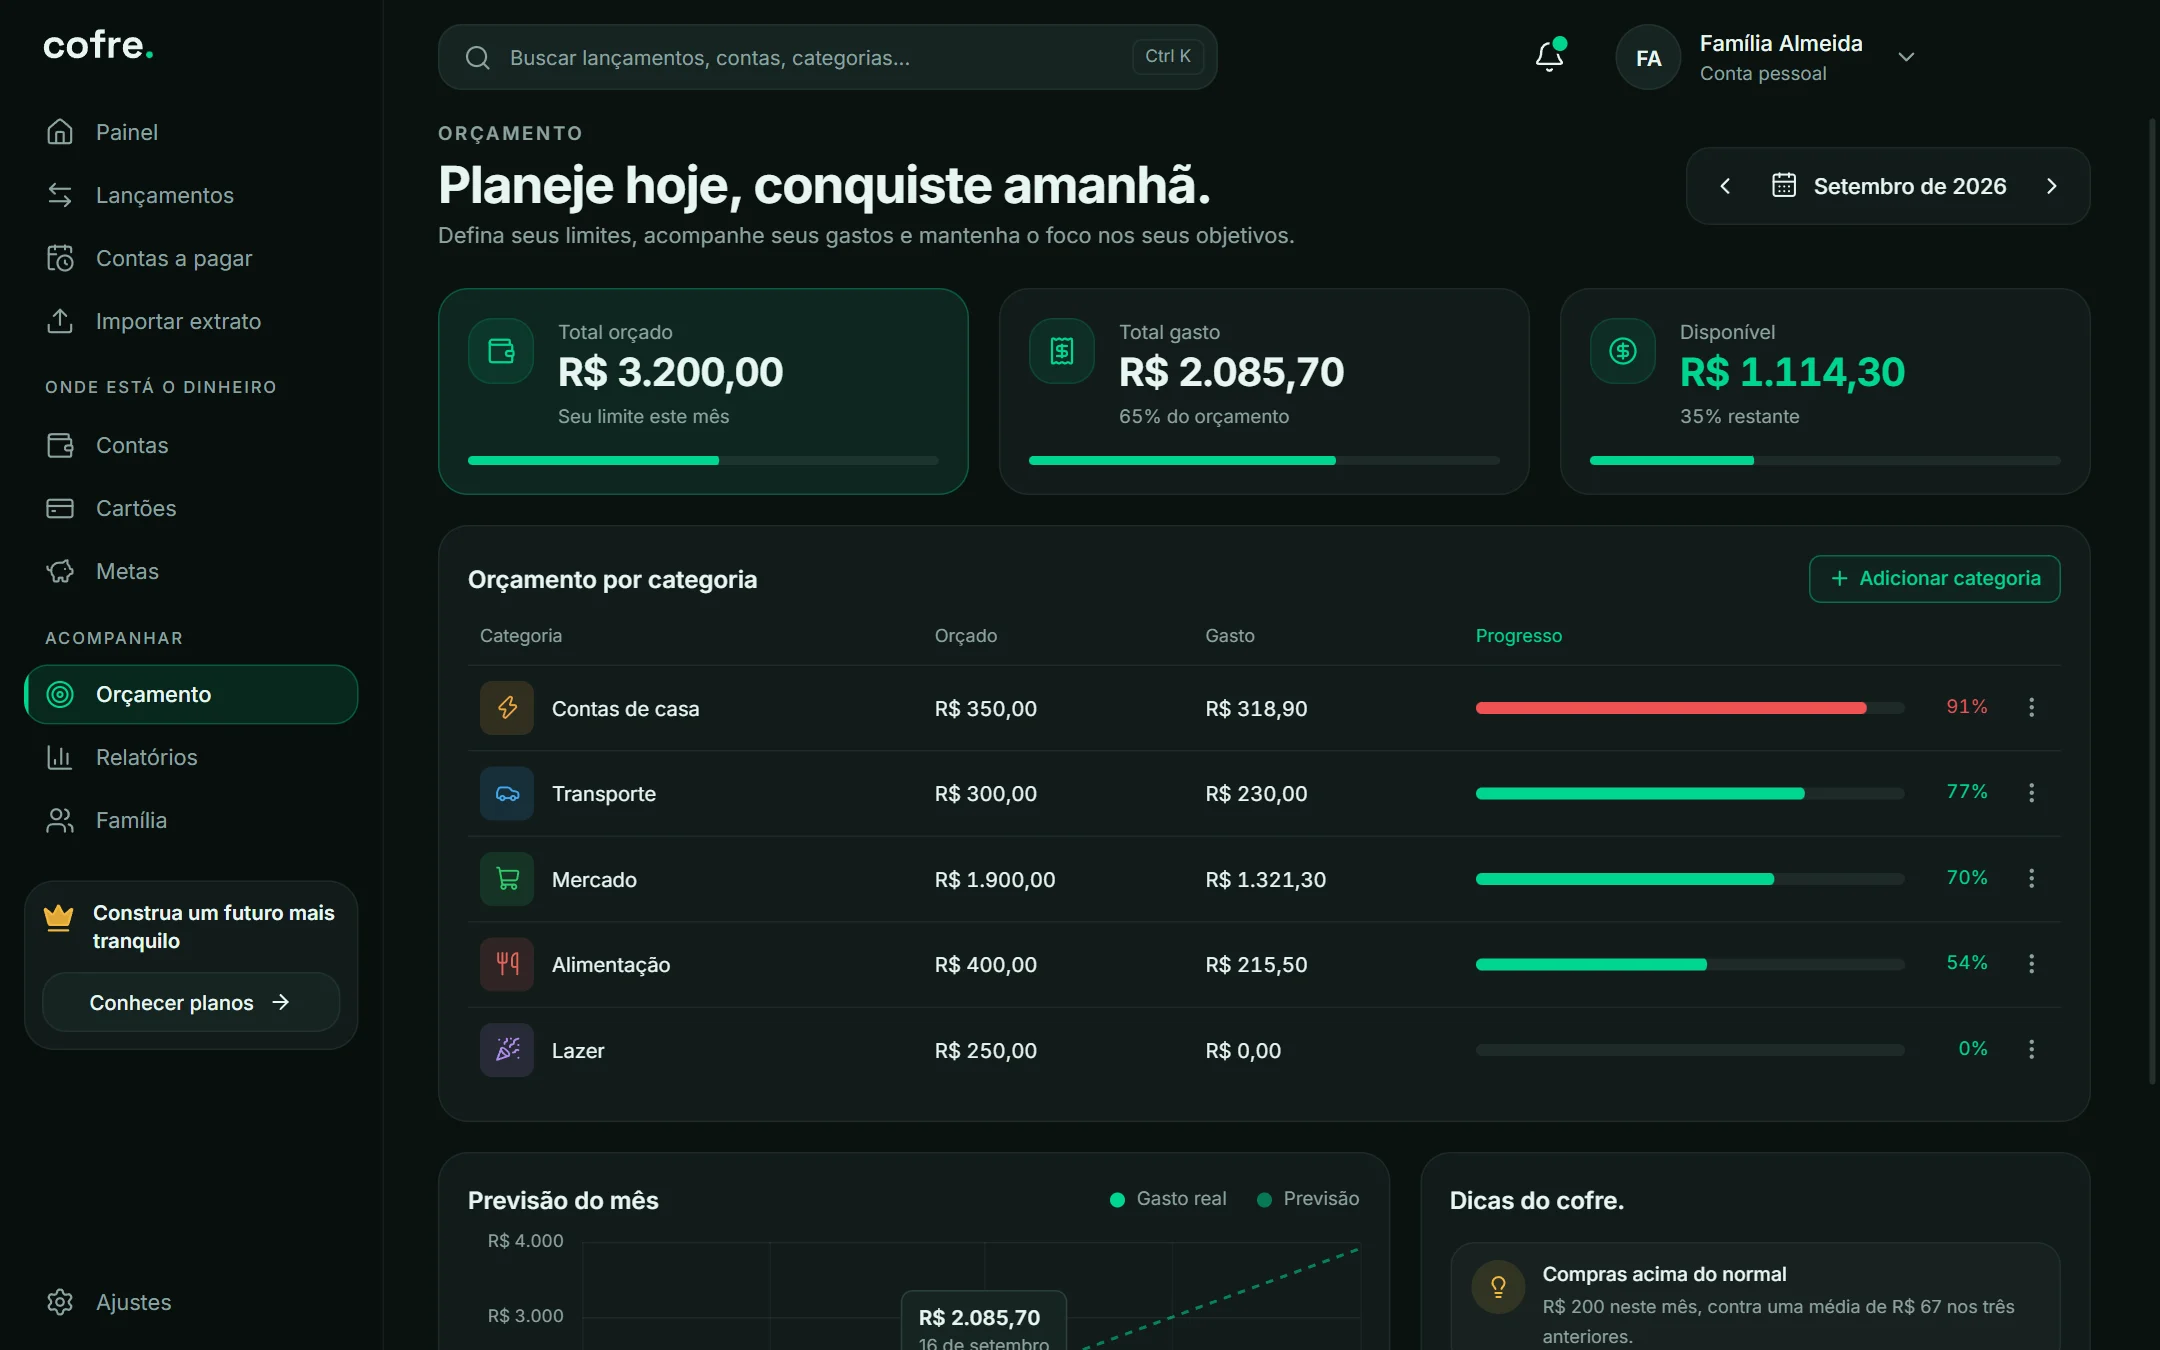
Task: Open options menu for Alimentação row
Action: [x=2031, y=963]
